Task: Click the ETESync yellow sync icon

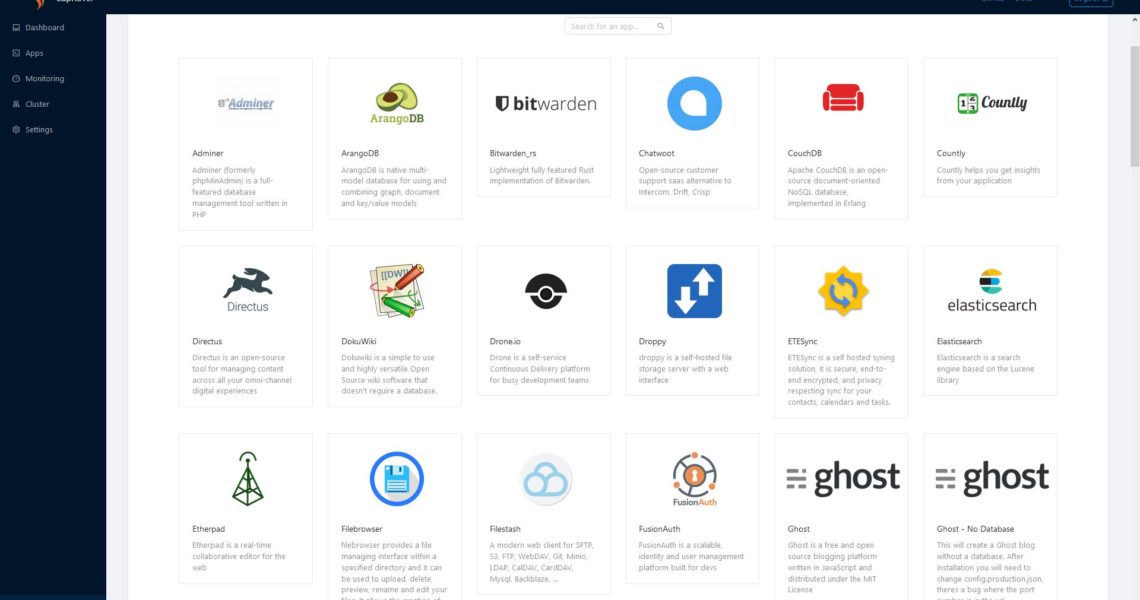Action: tap(843, 291)
